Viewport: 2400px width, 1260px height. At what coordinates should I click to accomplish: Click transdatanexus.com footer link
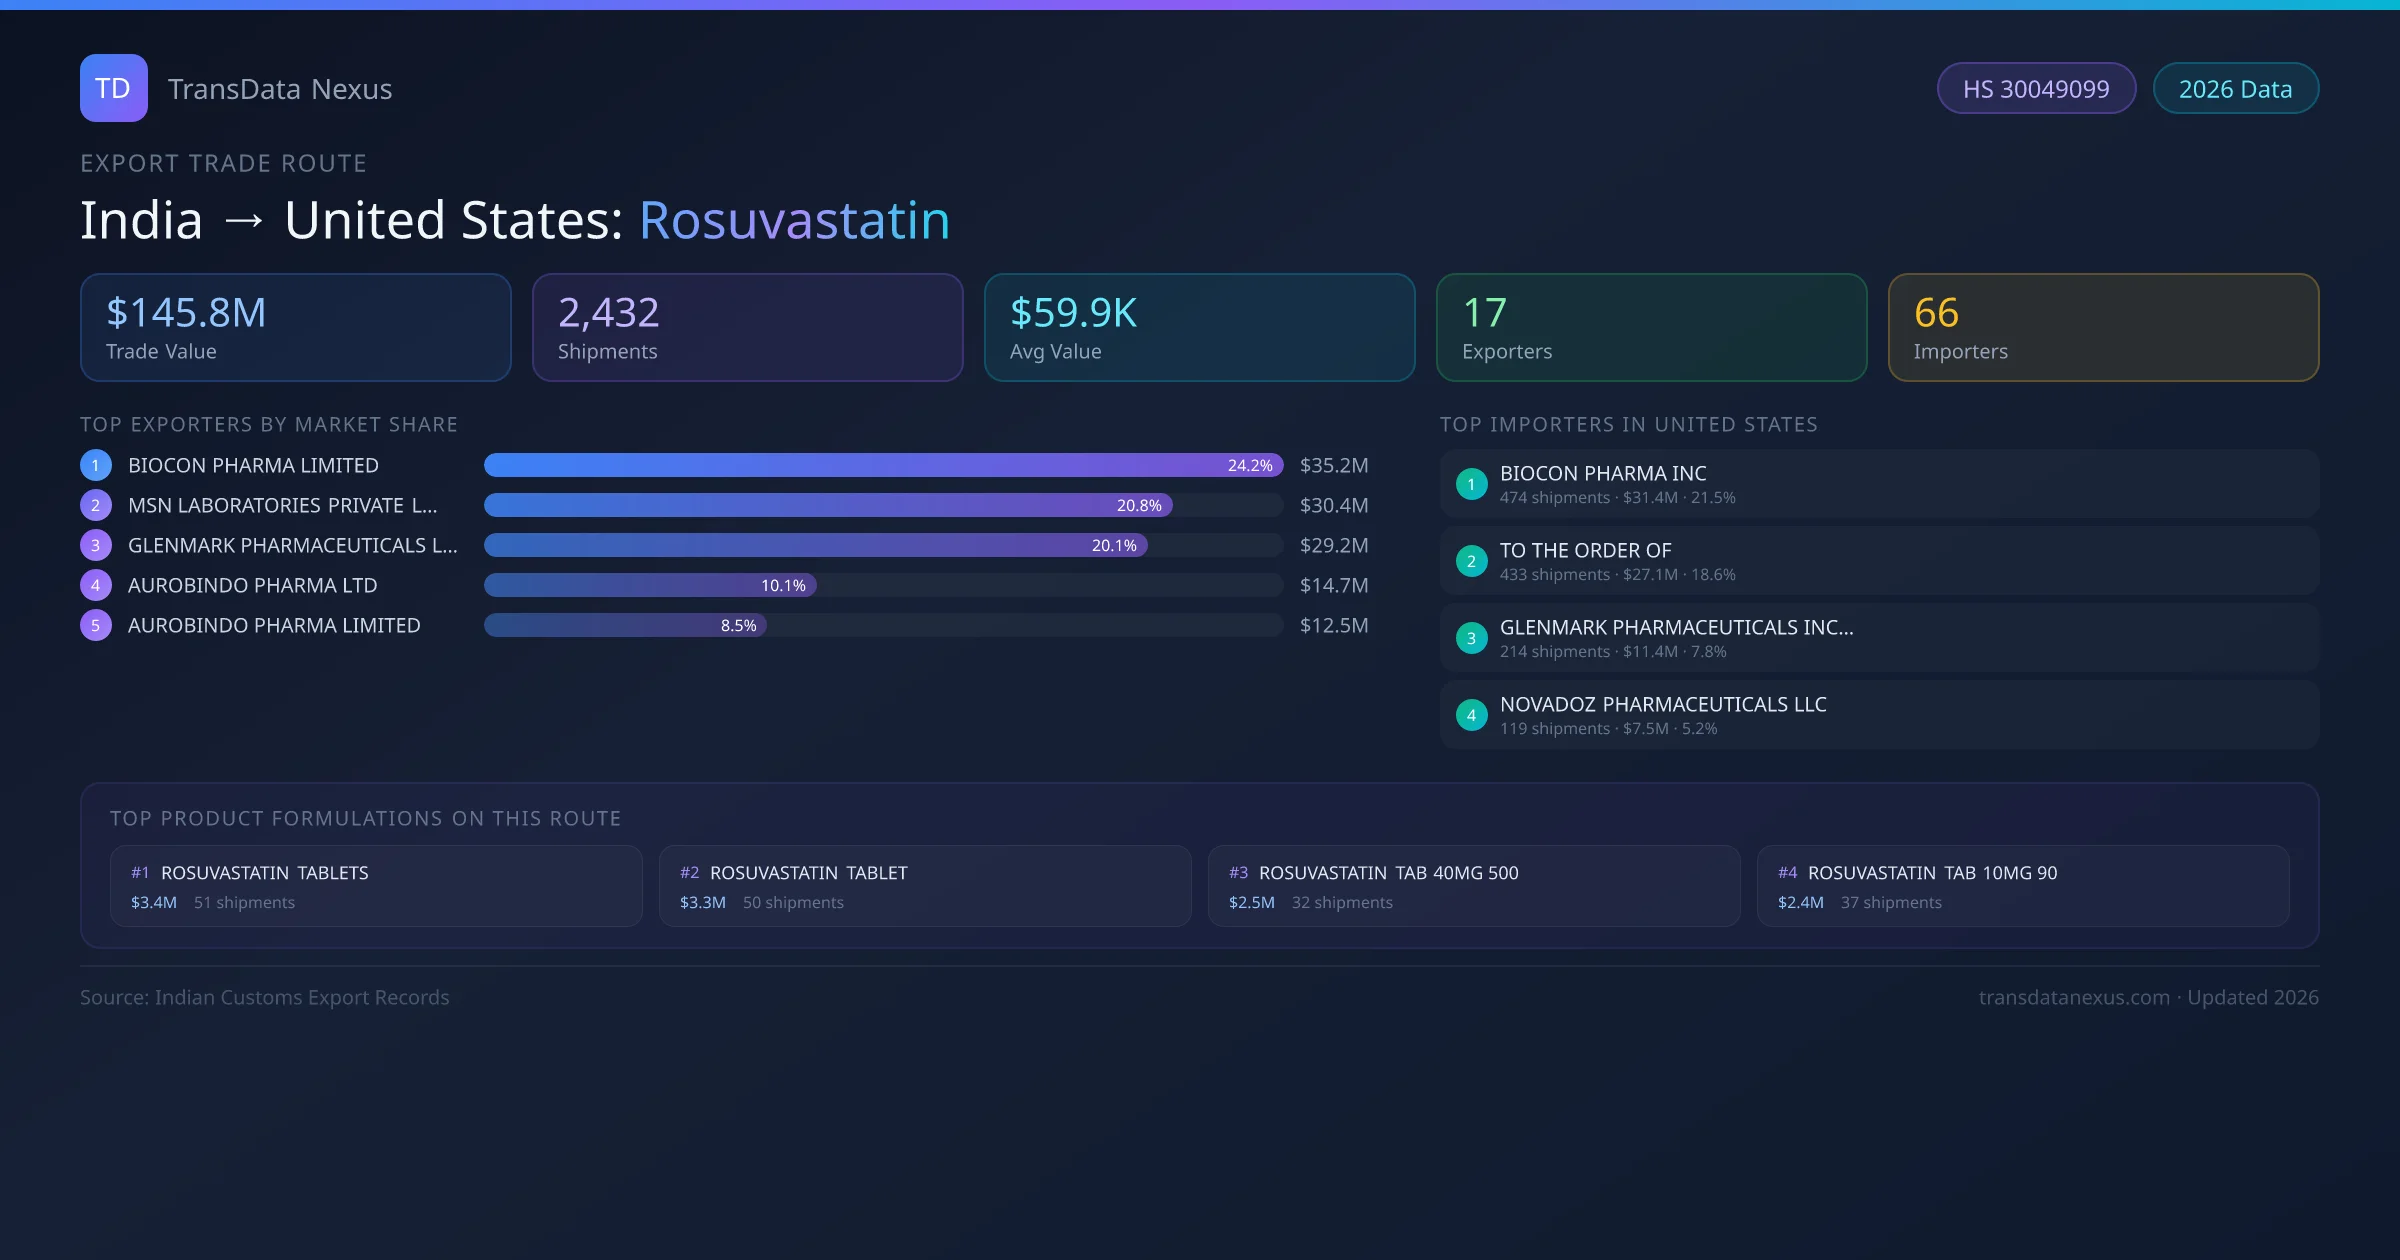[x=2073, y=997]
